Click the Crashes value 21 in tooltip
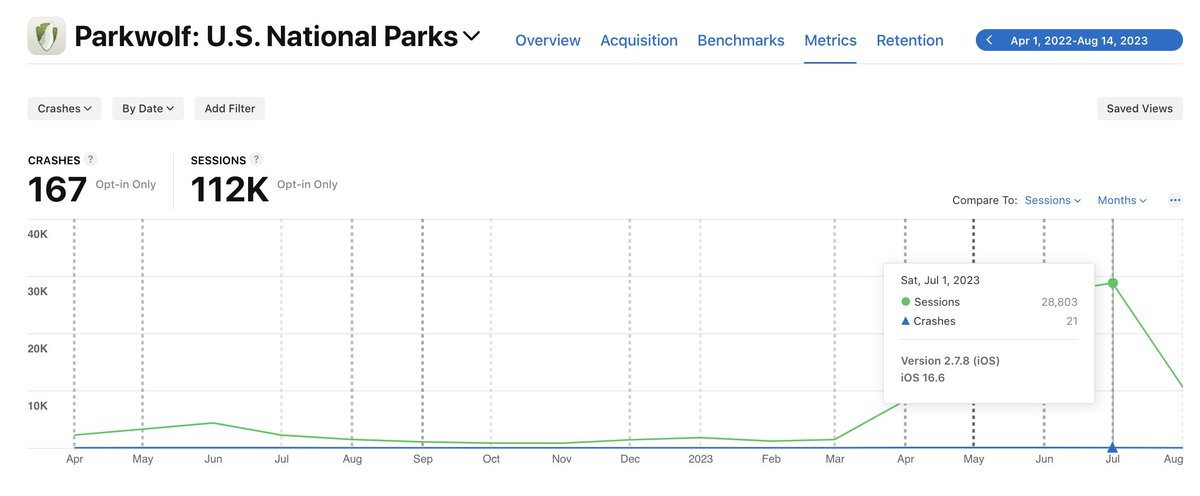The image size is (1200, 496). pos(1071,321)
